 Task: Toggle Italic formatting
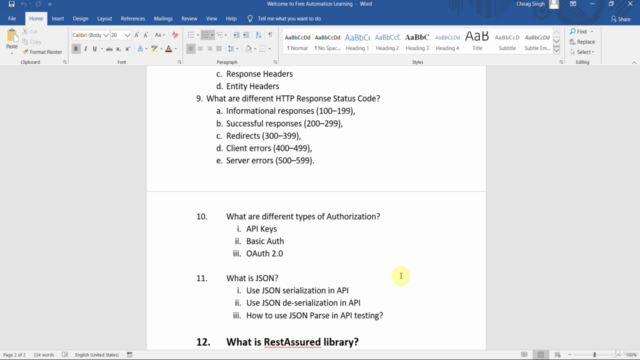point(86,49)
